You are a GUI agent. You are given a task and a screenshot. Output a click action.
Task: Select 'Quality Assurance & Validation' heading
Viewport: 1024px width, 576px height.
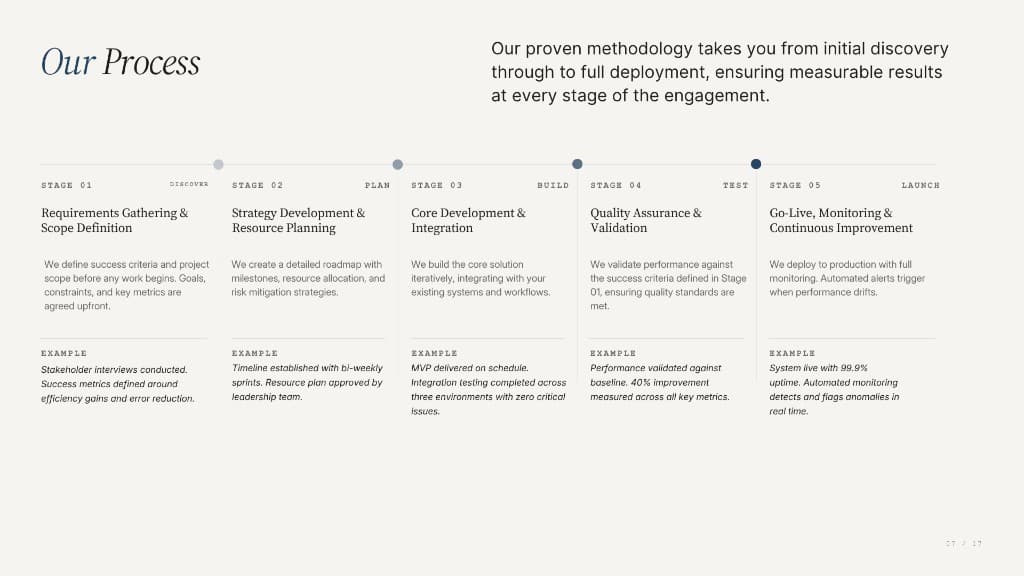645,221
